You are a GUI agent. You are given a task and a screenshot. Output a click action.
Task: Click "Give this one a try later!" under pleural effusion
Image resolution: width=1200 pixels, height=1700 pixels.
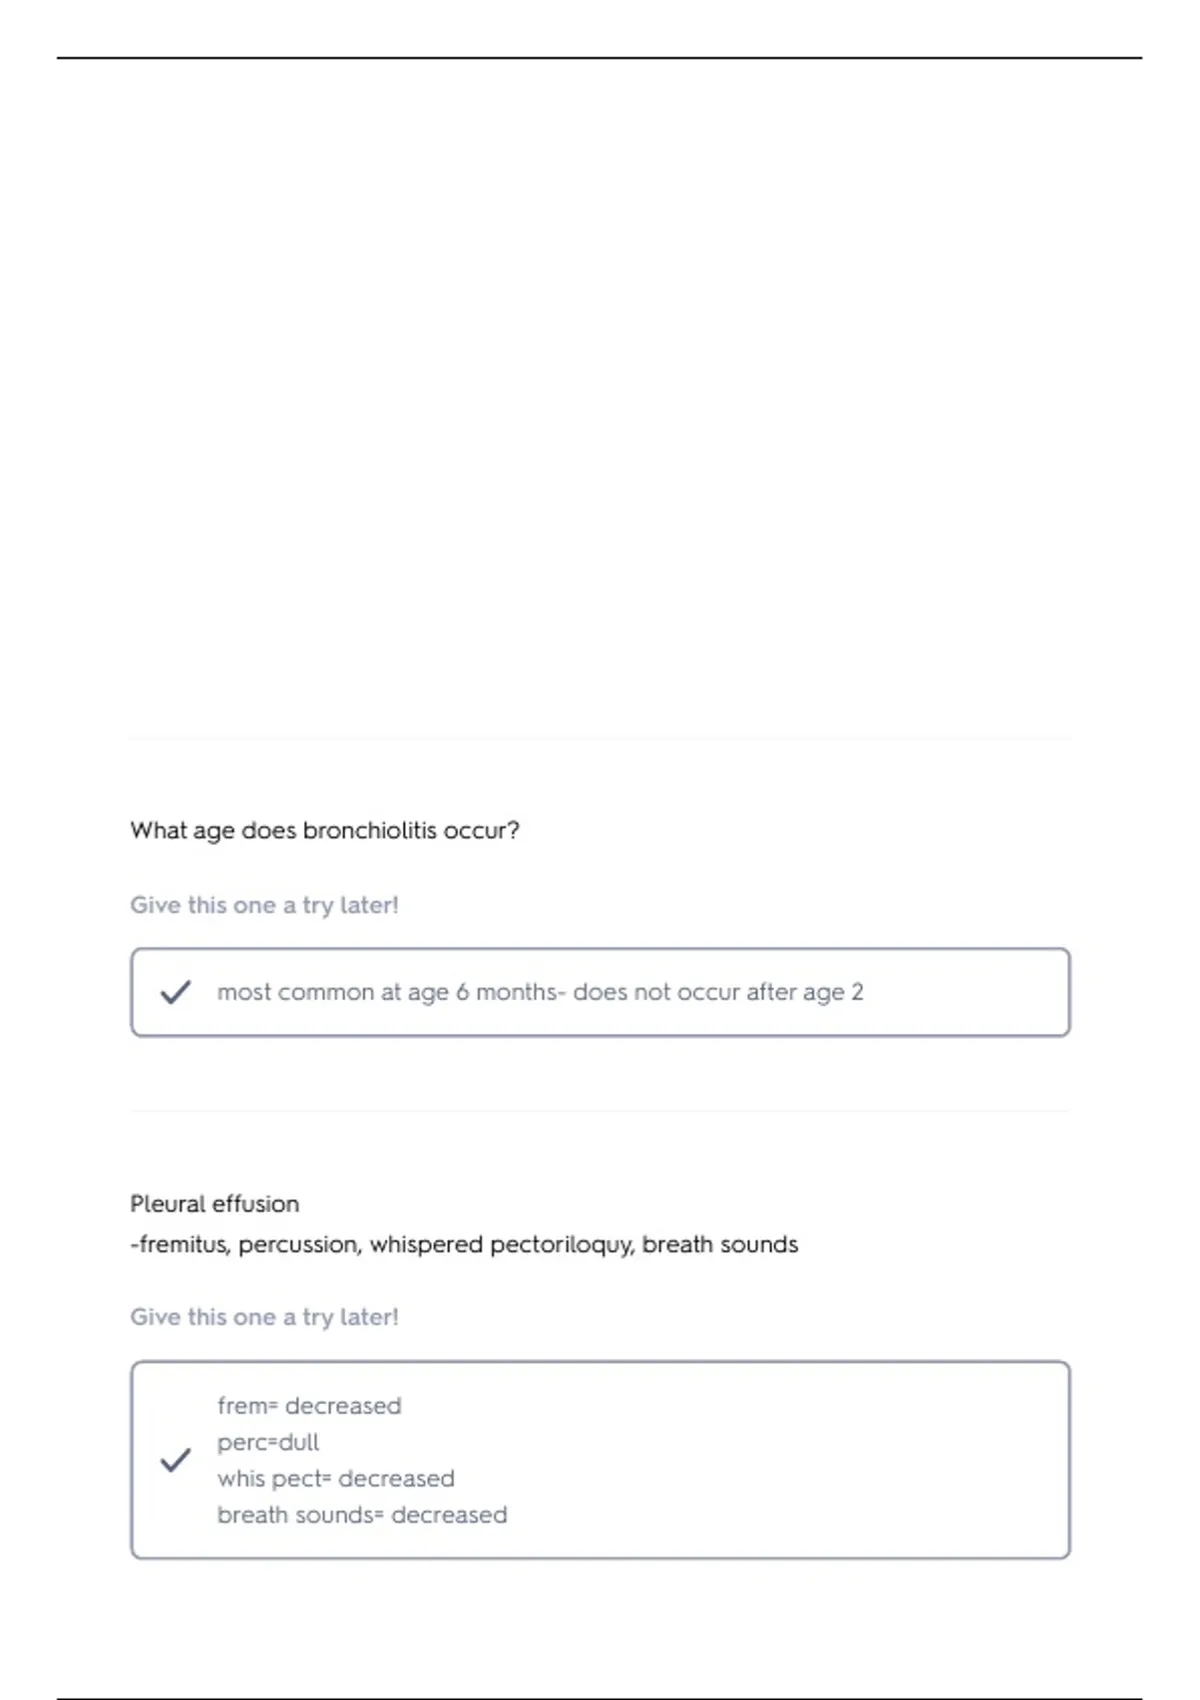tap(264, 1317)
